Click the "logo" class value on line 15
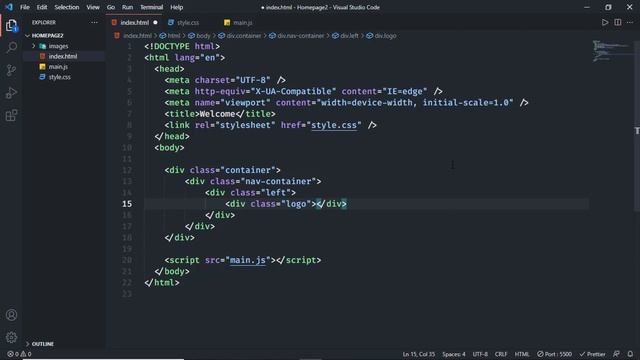This screenshot has width=640, height=360. click(x=296, y=204)
